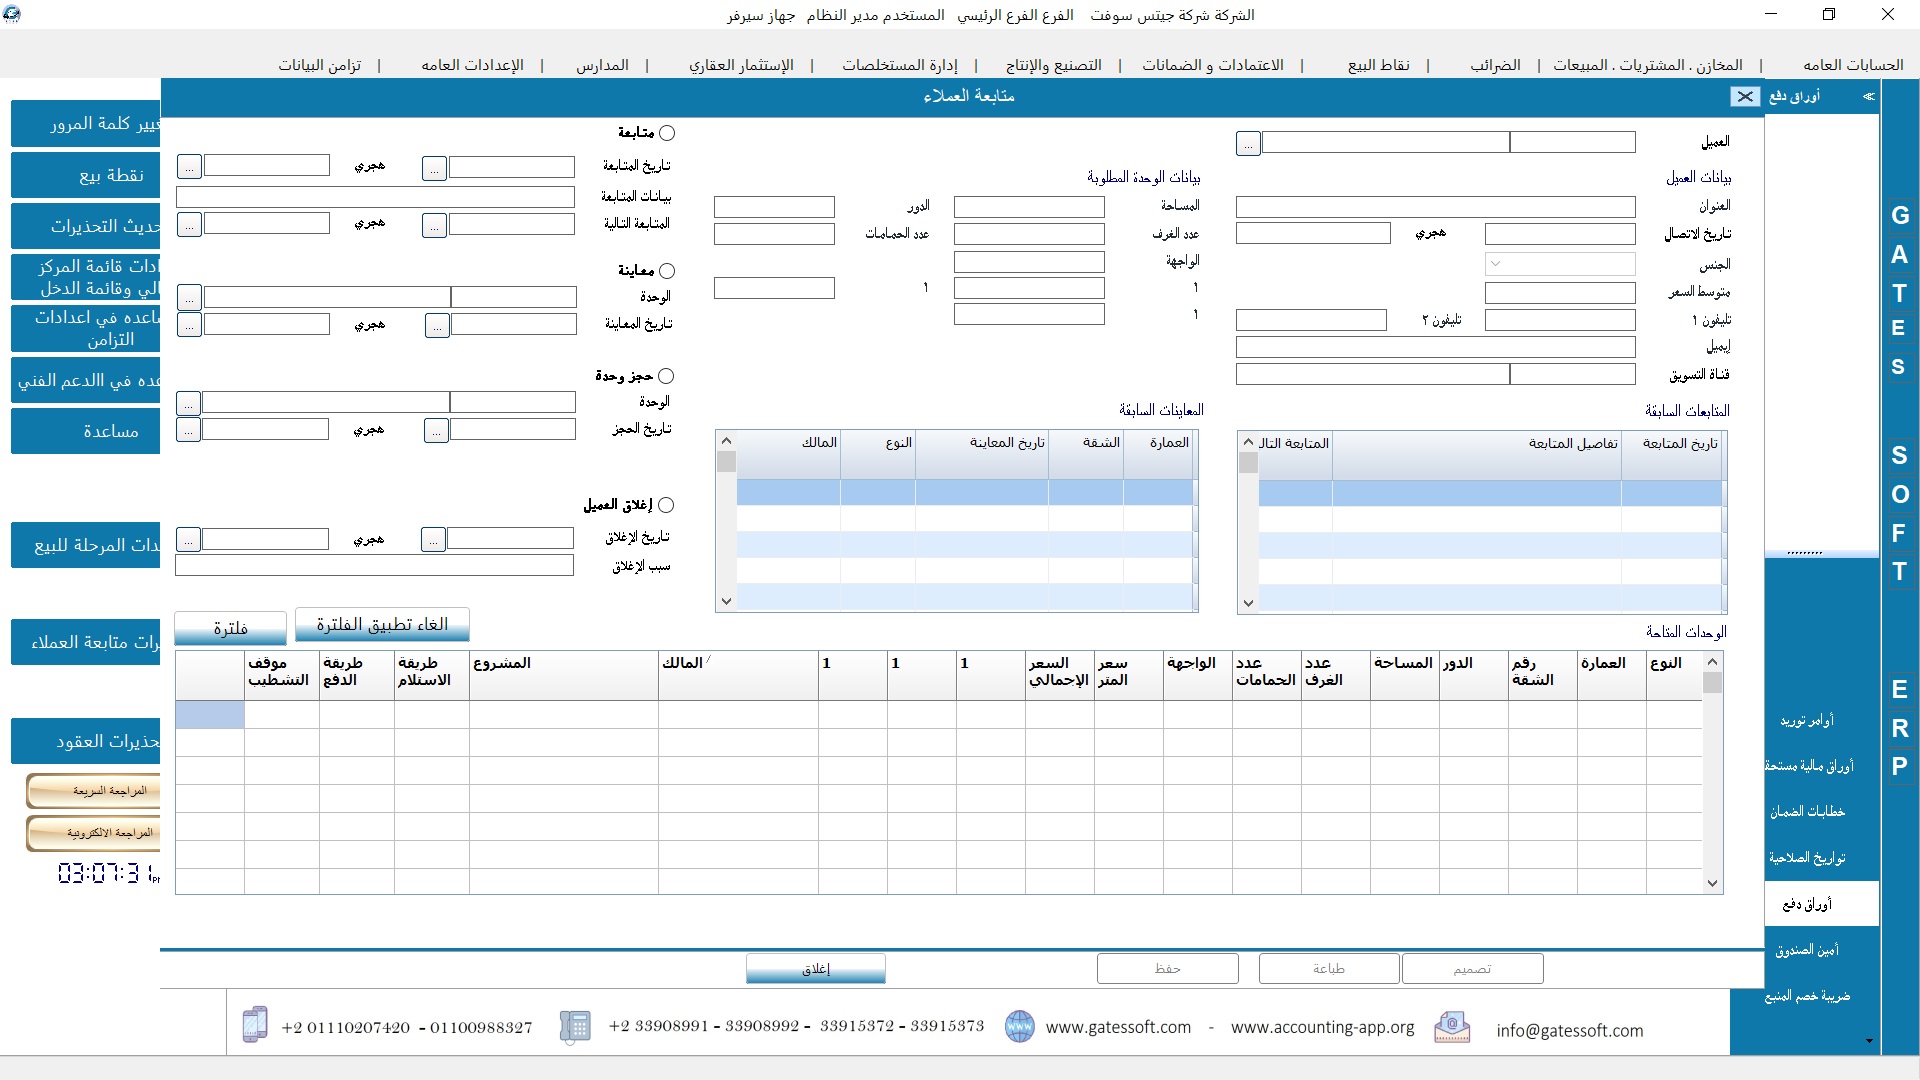Open الضرائب menu
The height and width of the screenshot is (1080, 1920).
(1495, 65)
